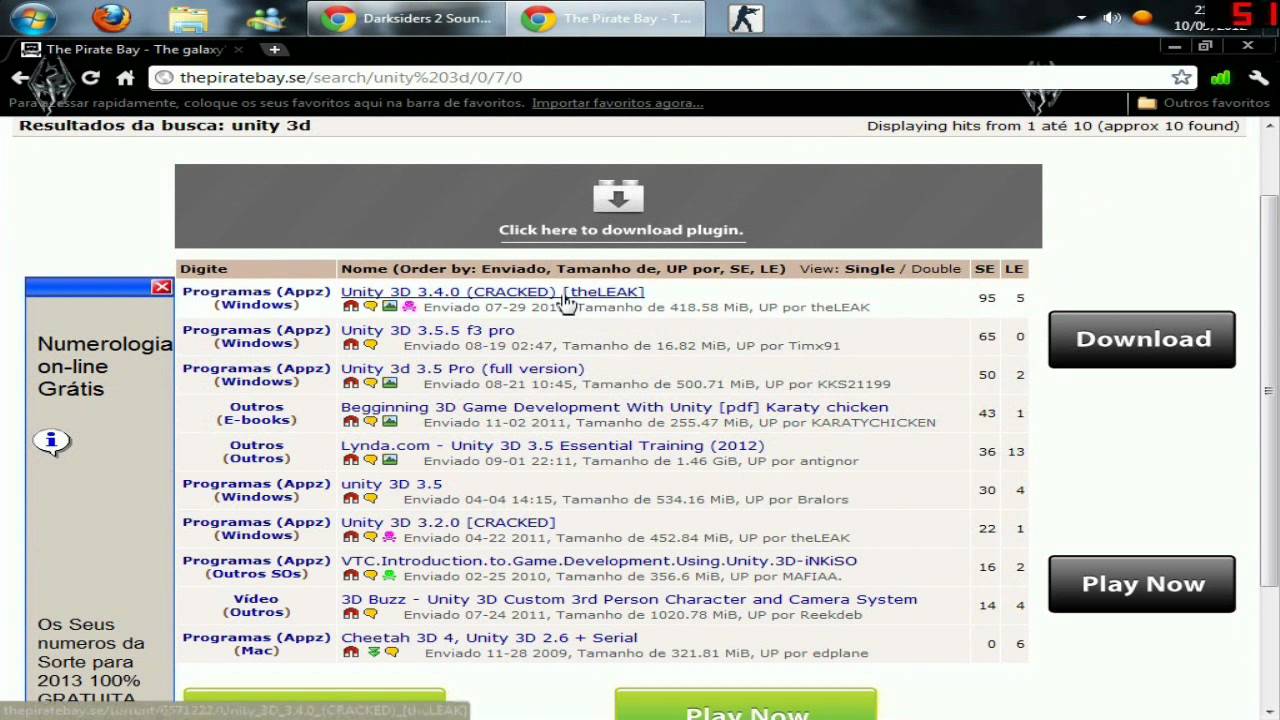Open Unity 3D 3.2.0 [CRACKED] link
1280x720 pixels.
(448, 522)
